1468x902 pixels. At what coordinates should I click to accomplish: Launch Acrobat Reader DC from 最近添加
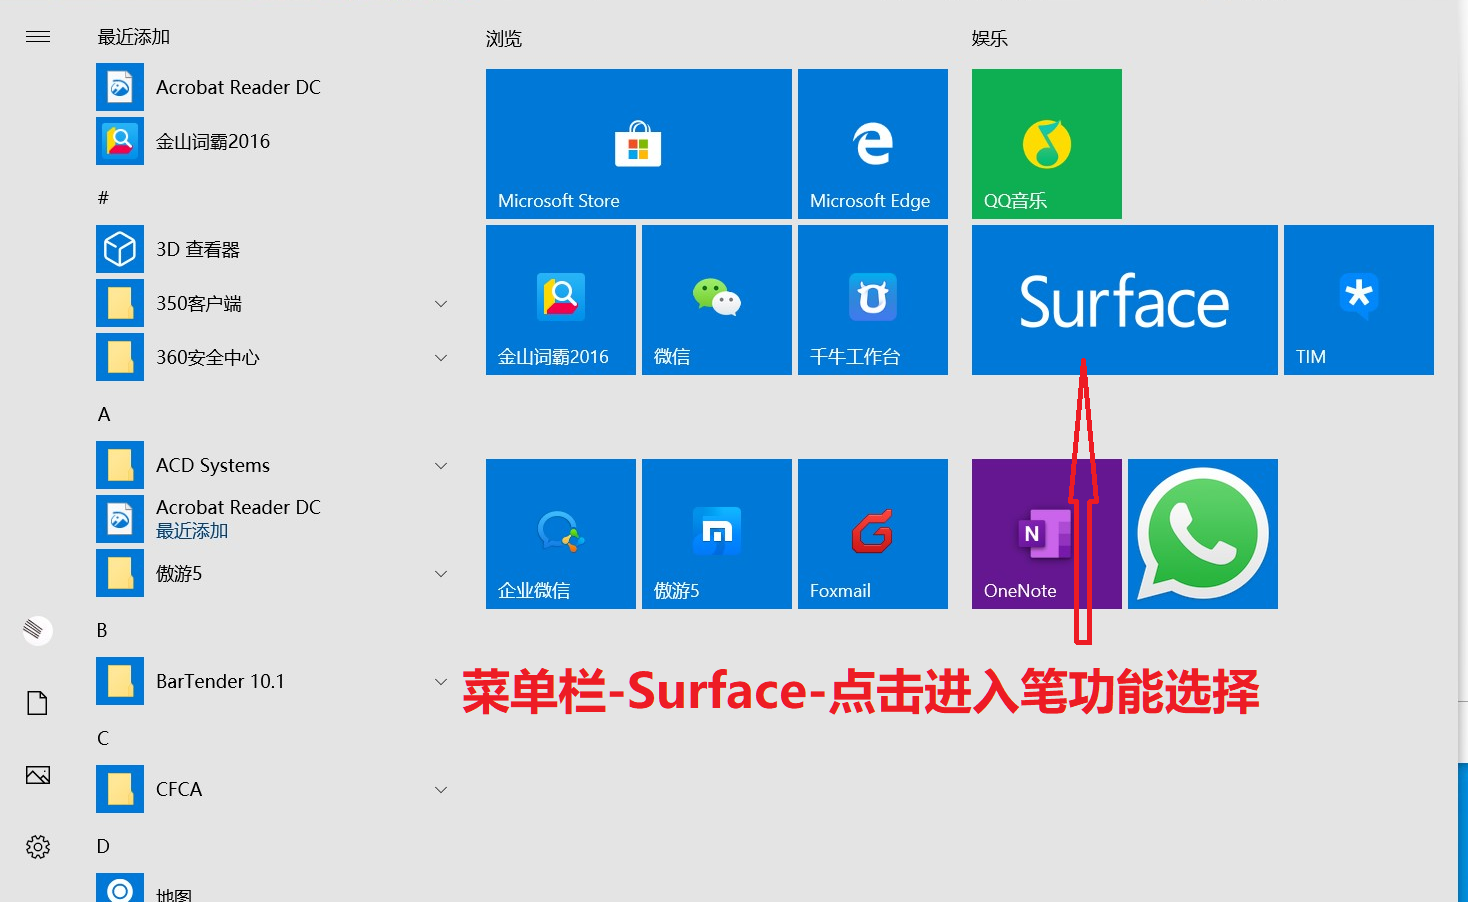click(237, 87)
